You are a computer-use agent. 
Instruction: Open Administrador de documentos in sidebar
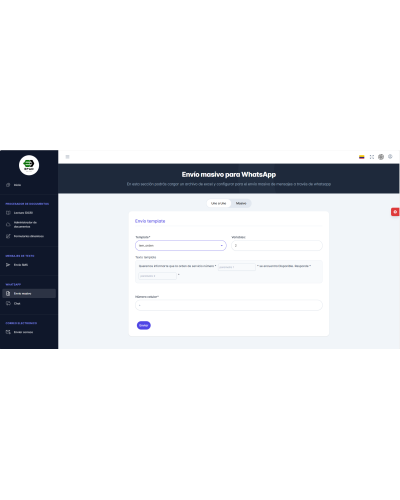click(21, 224)
